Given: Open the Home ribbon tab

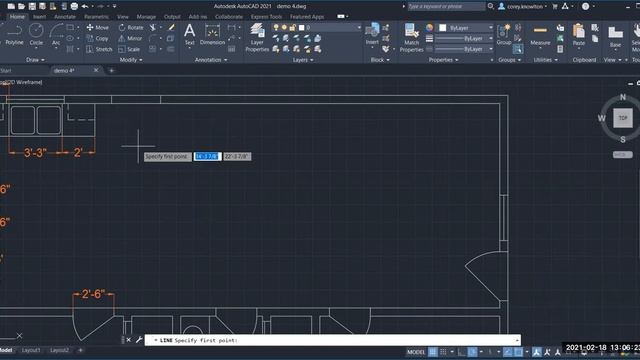Looking at the screenshot, I should (17, 17).
